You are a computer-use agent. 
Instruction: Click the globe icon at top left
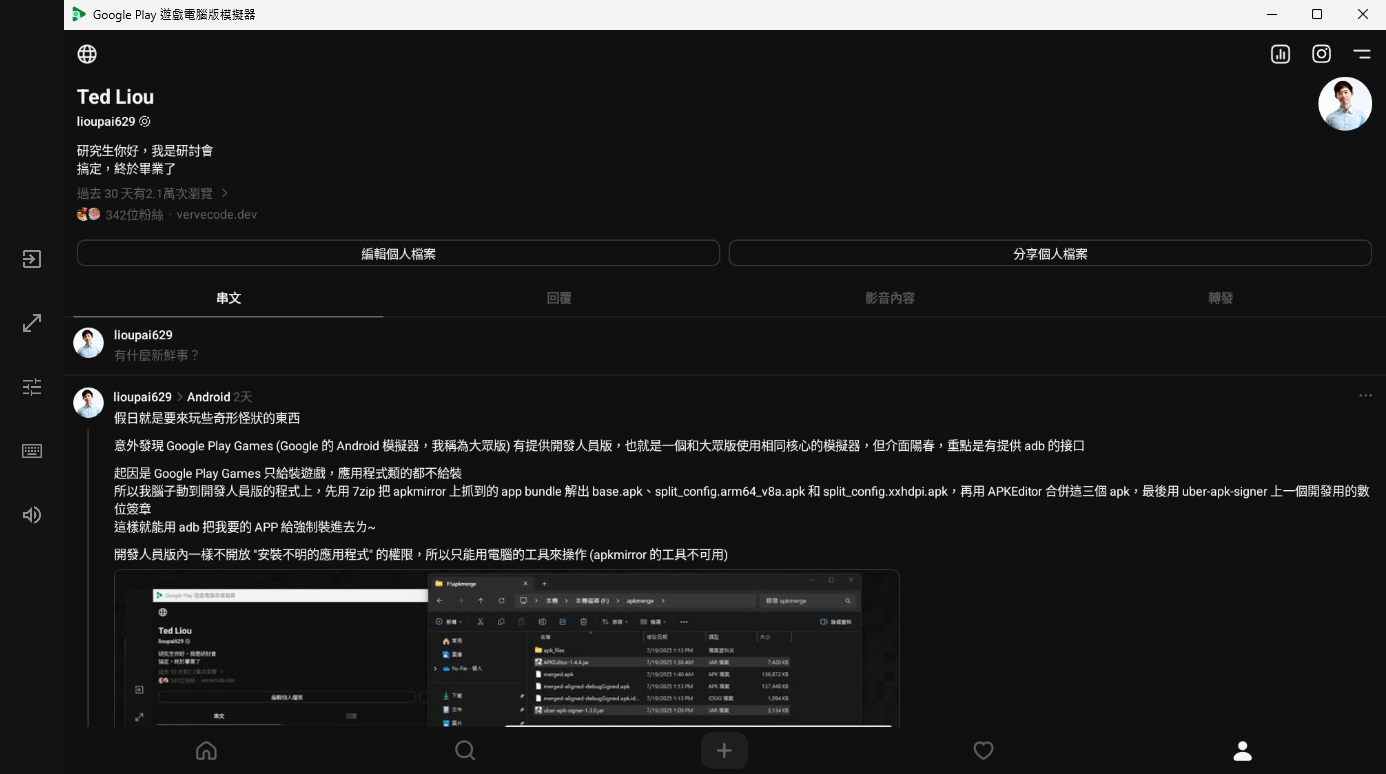(87, 54)
